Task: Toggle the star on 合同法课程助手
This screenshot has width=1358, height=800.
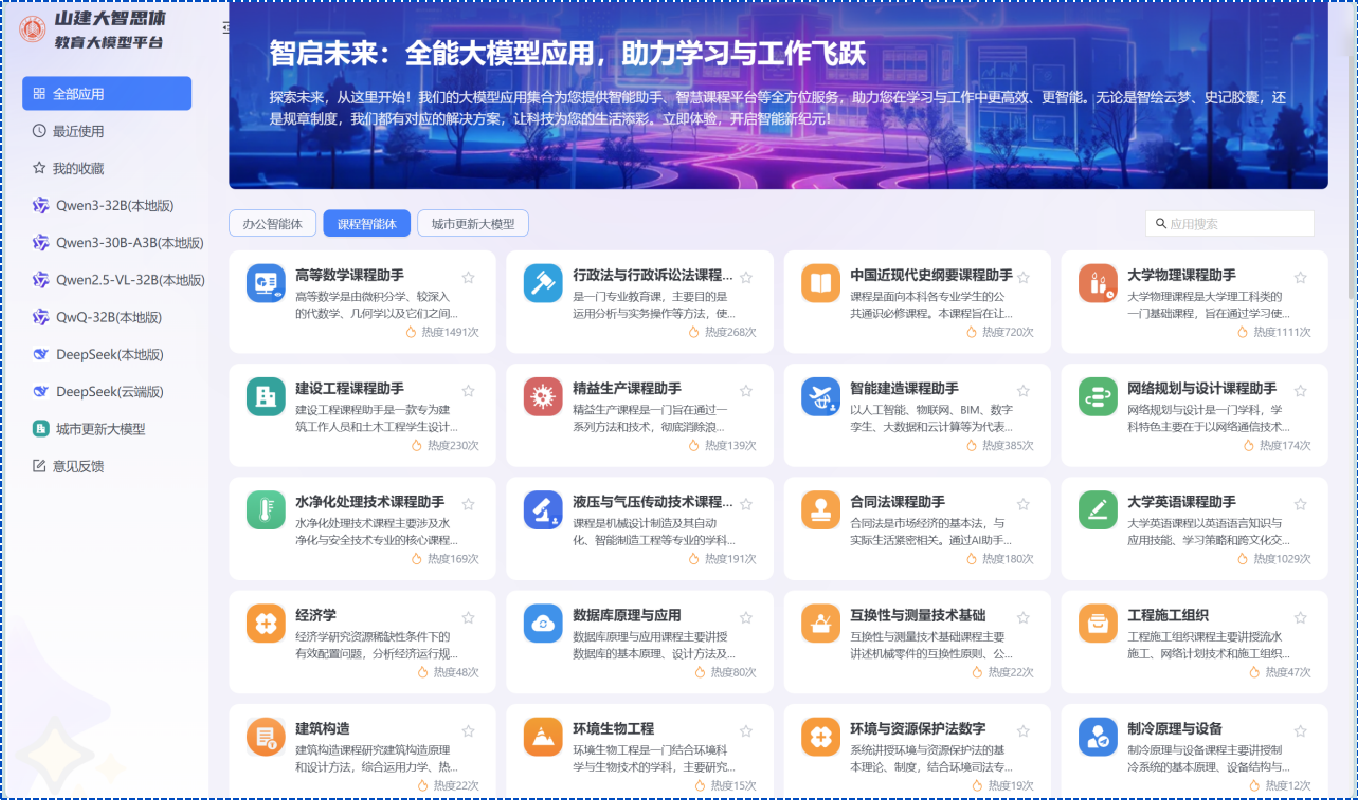Action: pos(1023,504)
